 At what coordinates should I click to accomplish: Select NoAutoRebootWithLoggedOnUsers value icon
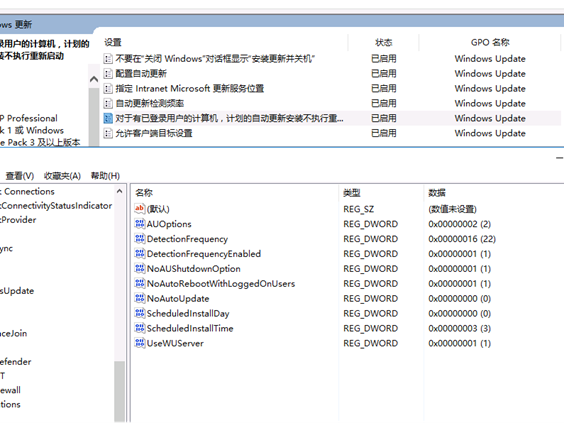(x=140, y=283)
